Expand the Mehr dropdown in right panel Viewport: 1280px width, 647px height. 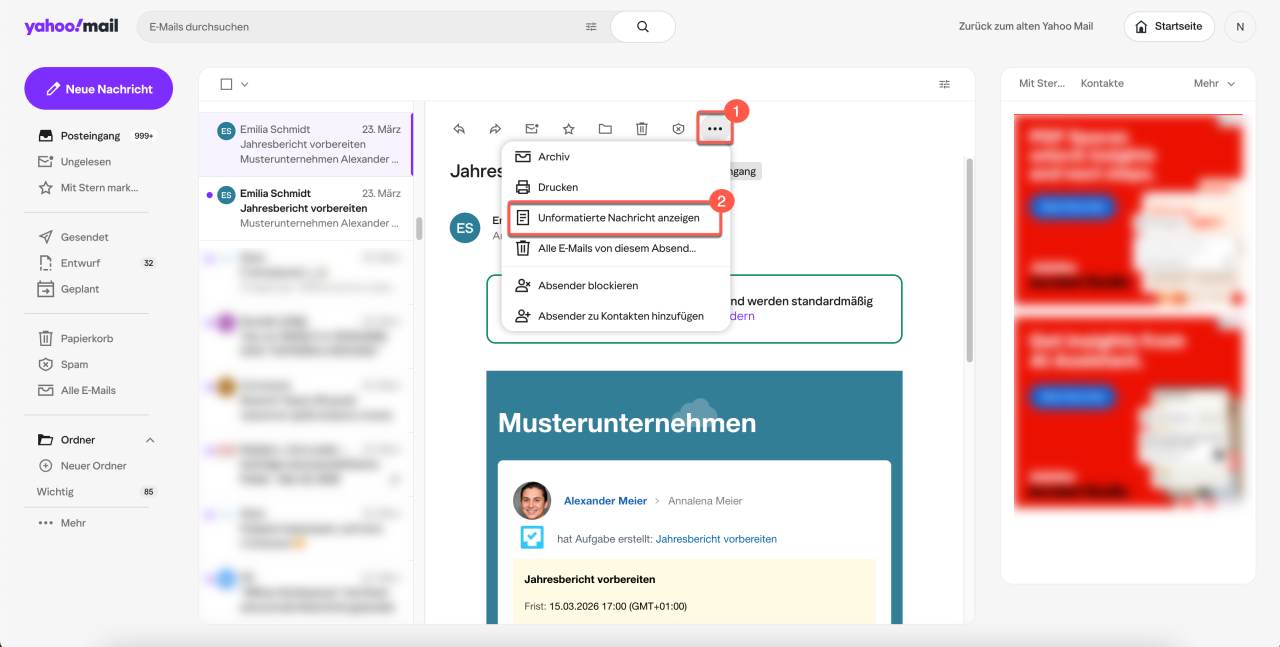[1215, 84]
